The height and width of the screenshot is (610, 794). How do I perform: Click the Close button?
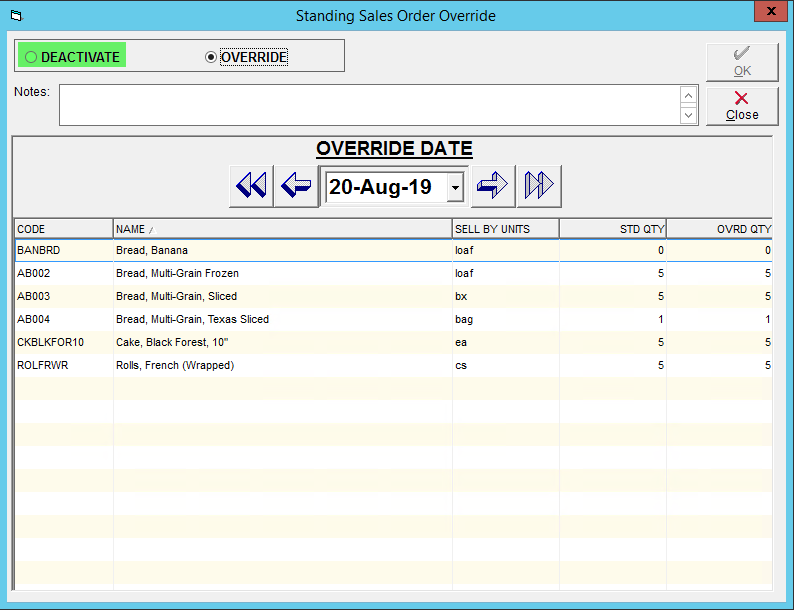pyautogui.click(x=742, y=106)
